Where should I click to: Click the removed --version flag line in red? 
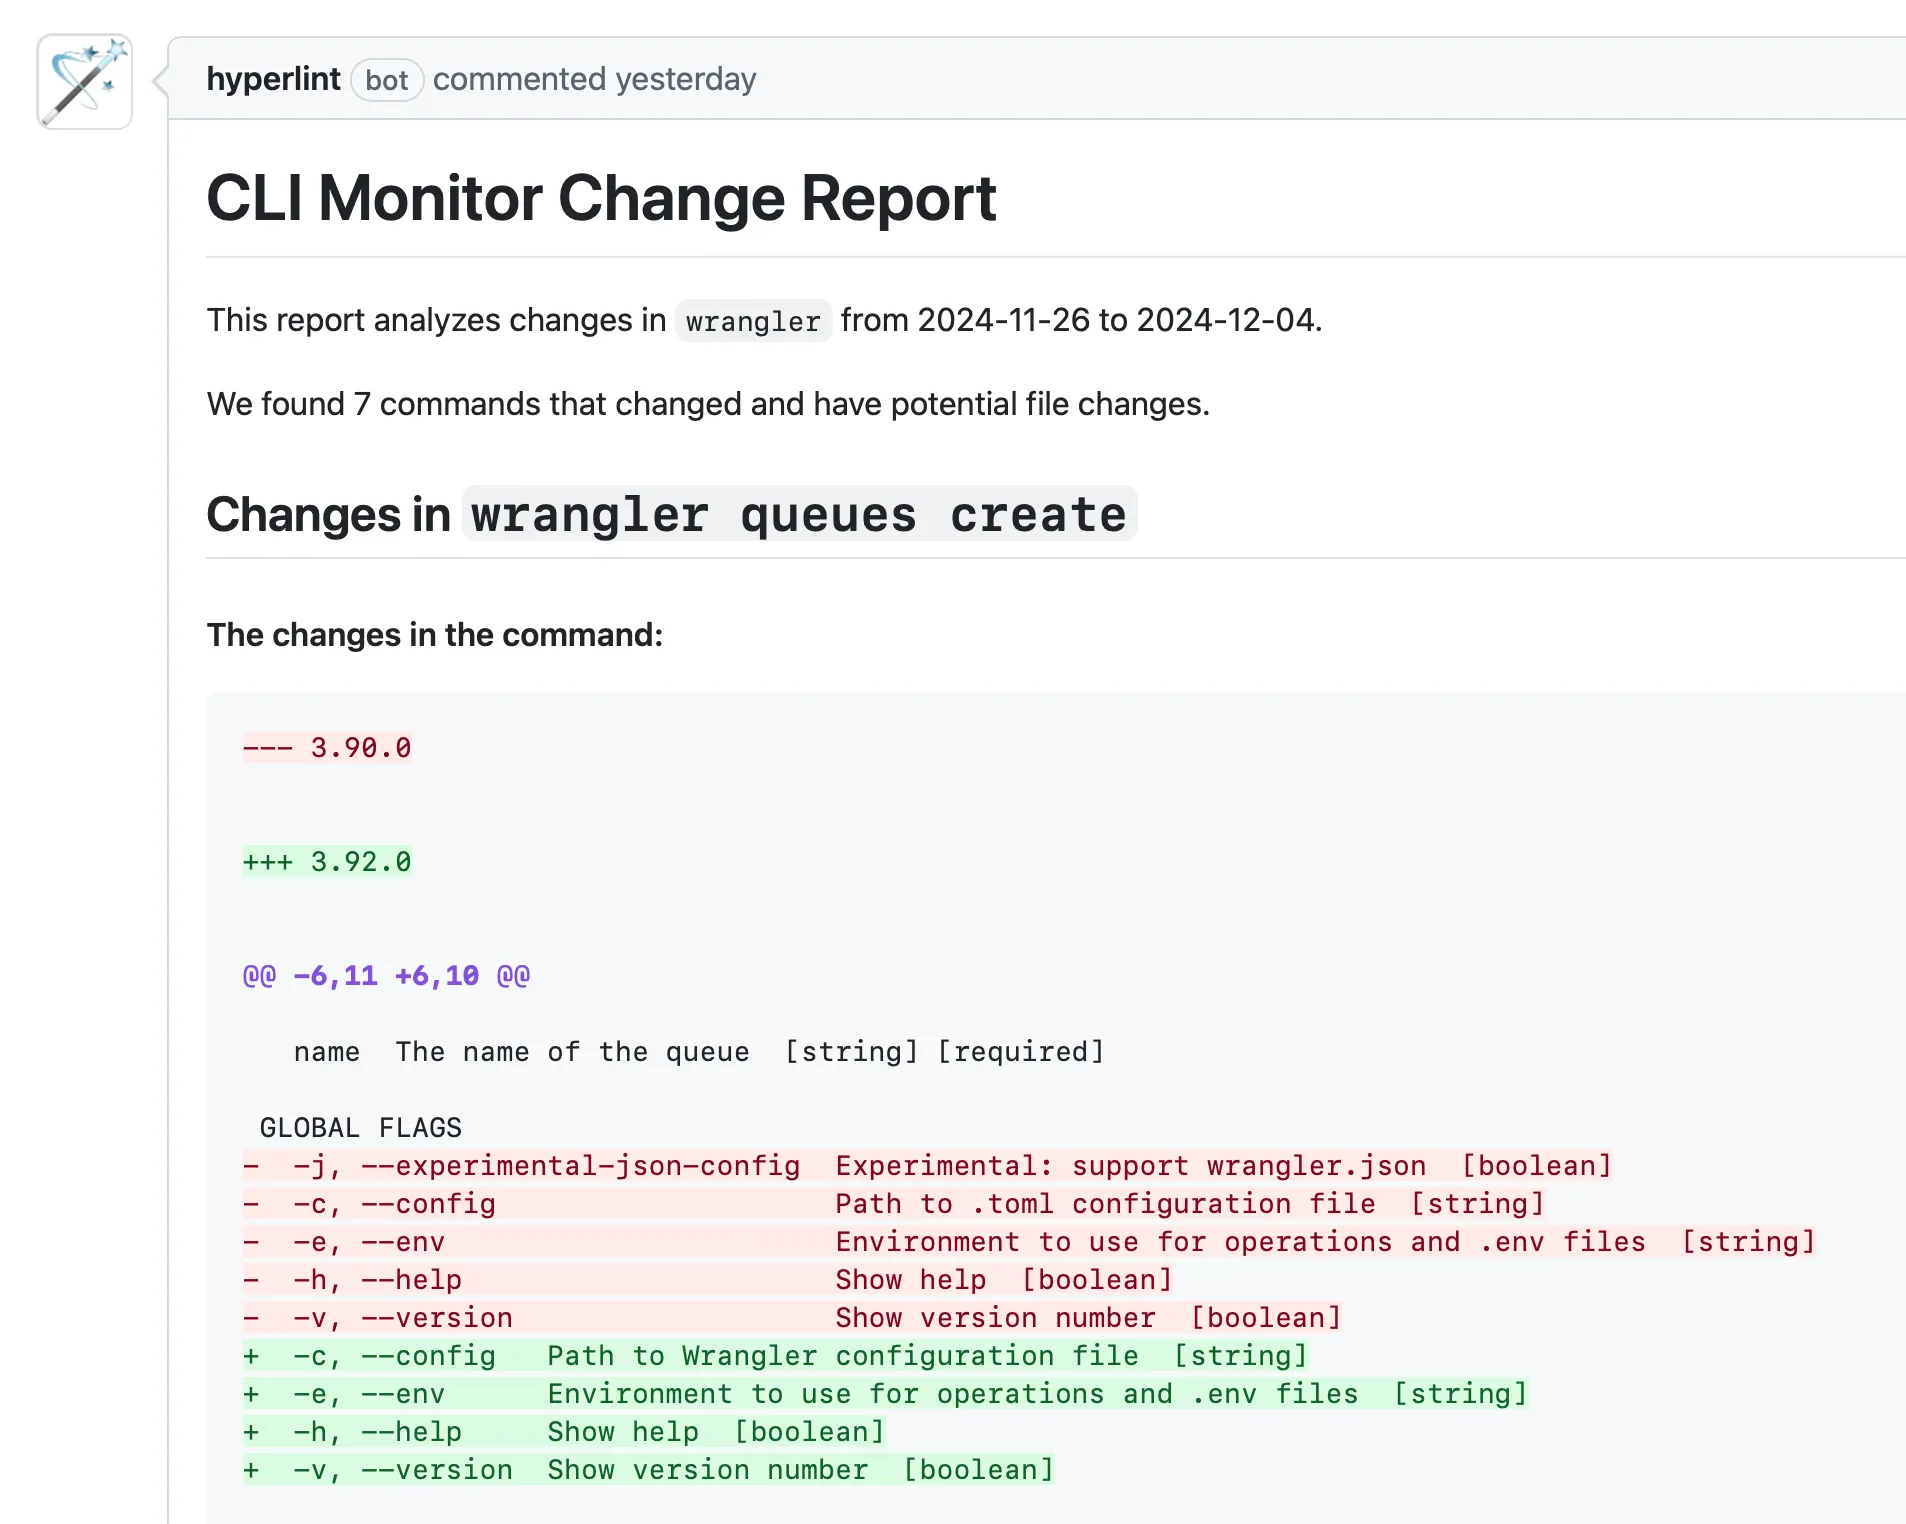click(792, 1318)
